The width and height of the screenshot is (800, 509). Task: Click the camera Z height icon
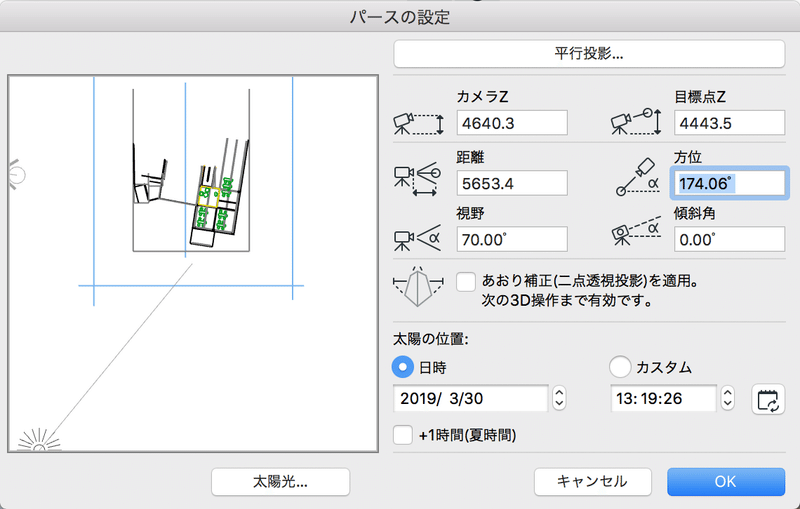[418, 123]
